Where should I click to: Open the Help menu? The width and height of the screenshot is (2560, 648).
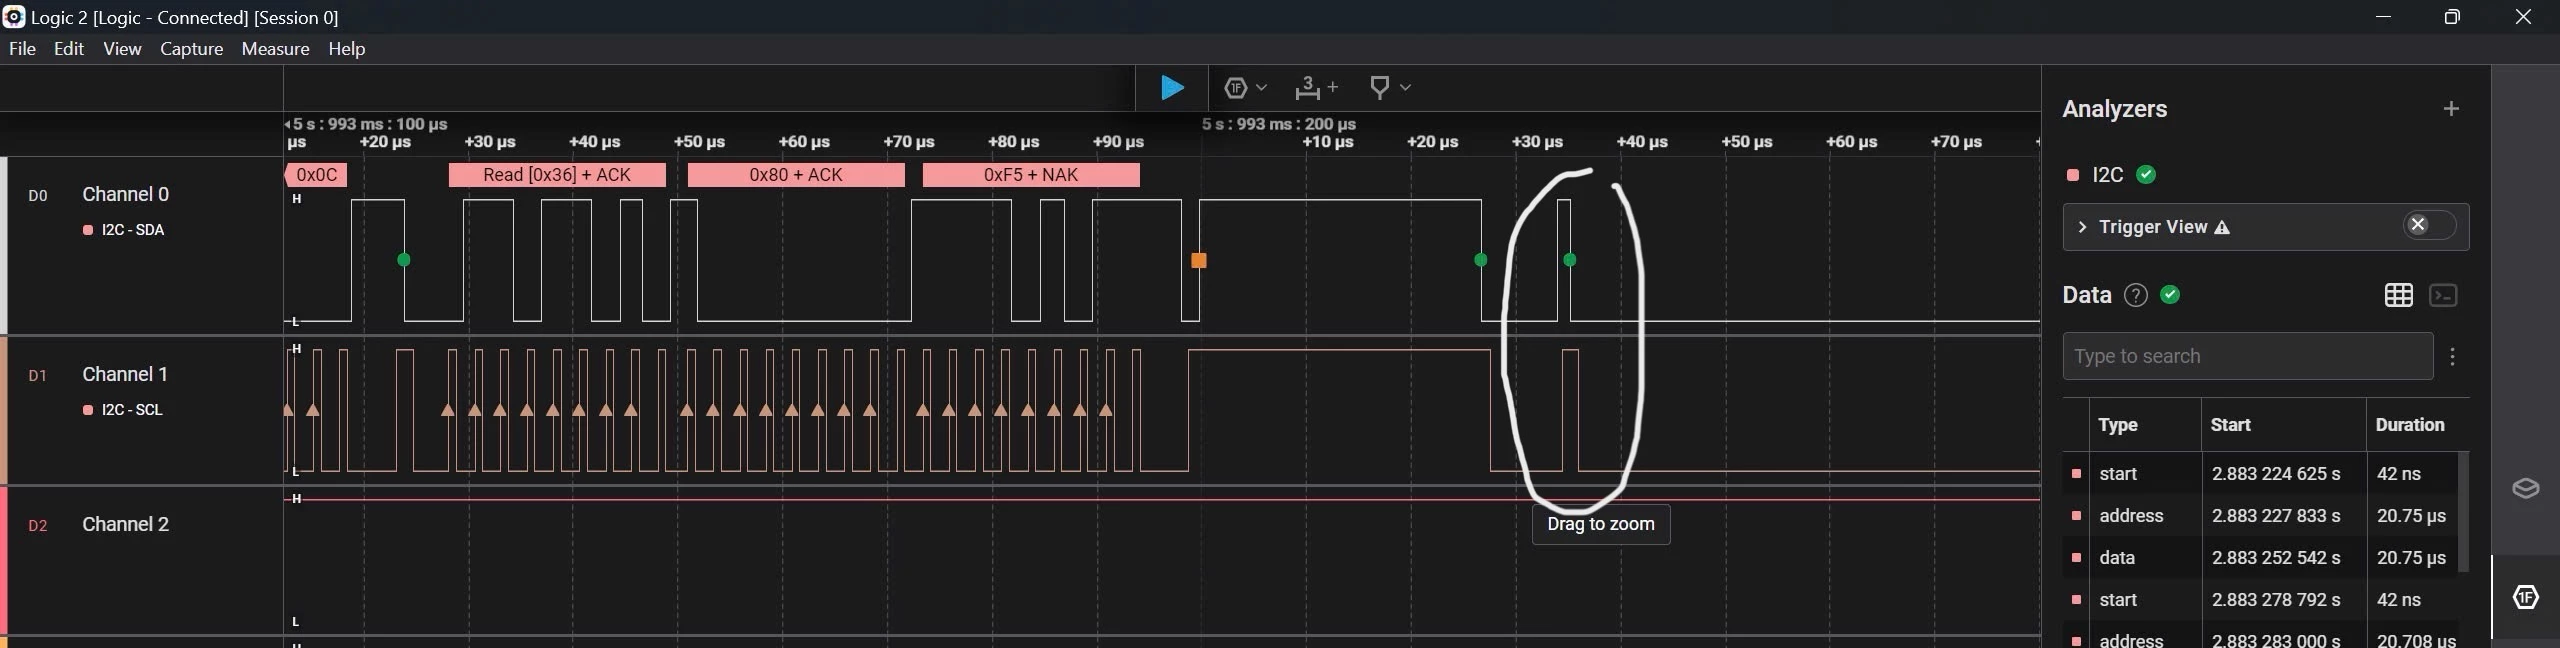click(x=346, y=49)
